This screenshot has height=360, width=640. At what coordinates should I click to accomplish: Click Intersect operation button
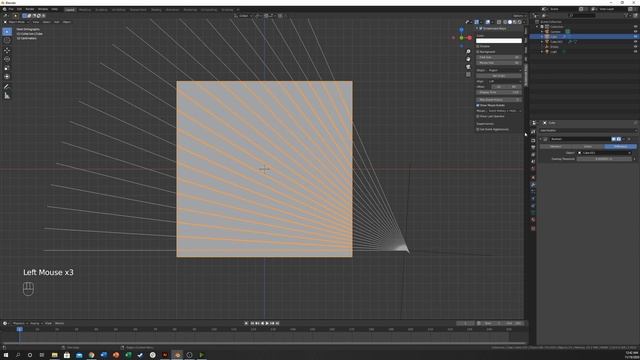[556, 146]
